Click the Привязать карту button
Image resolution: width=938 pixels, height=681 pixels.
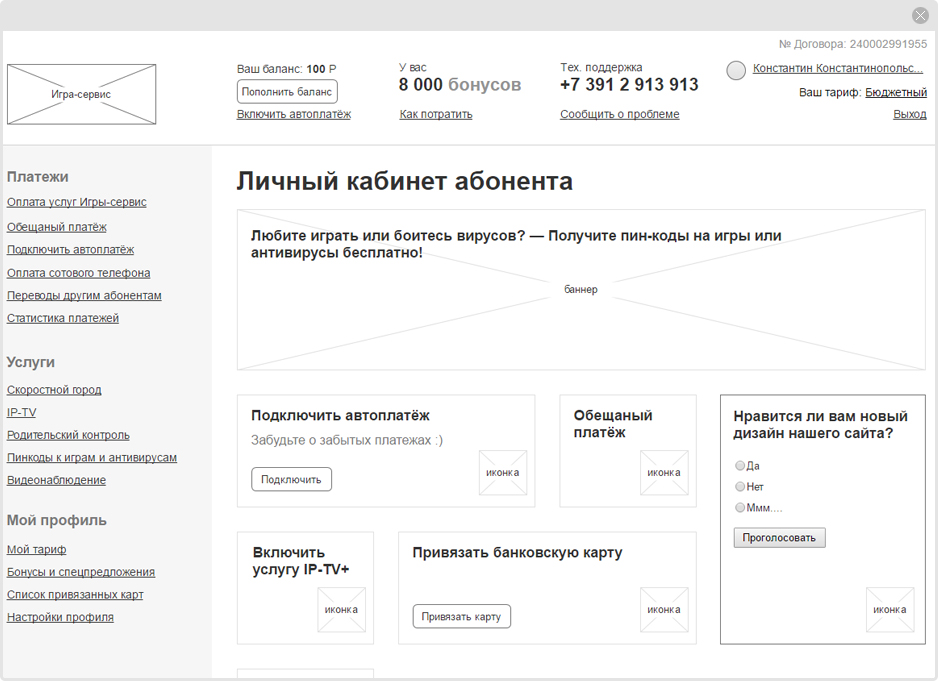pos(461,617)
